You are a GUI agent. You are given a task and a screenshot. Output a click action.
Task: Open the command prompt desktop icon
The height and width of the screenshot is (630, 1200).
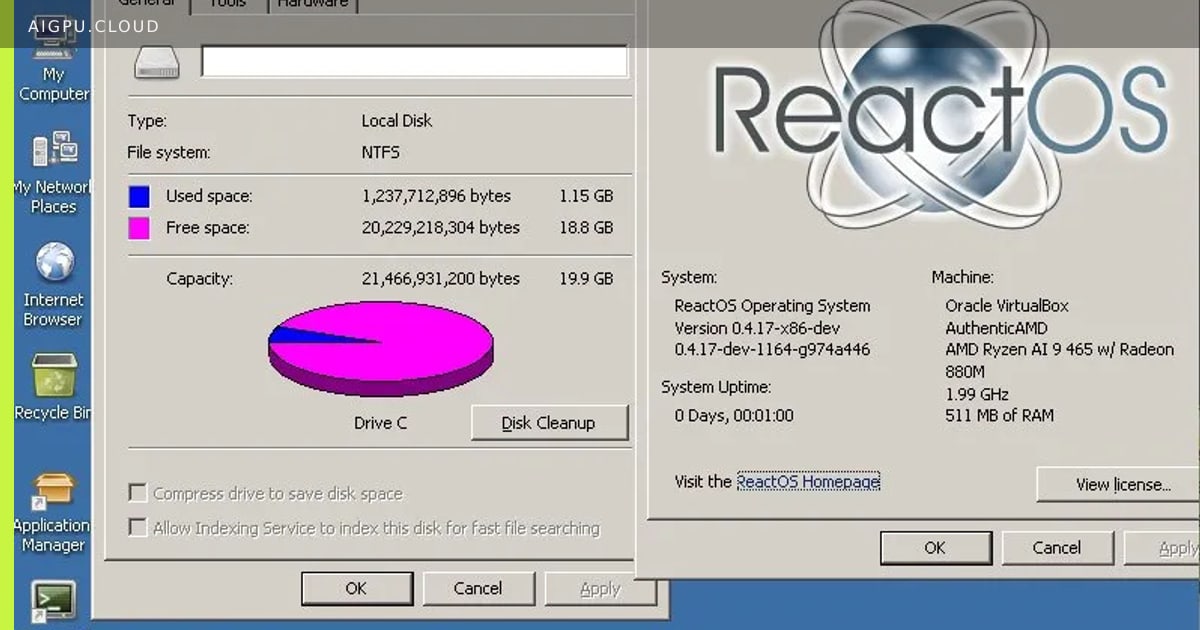tap(53, 599)
